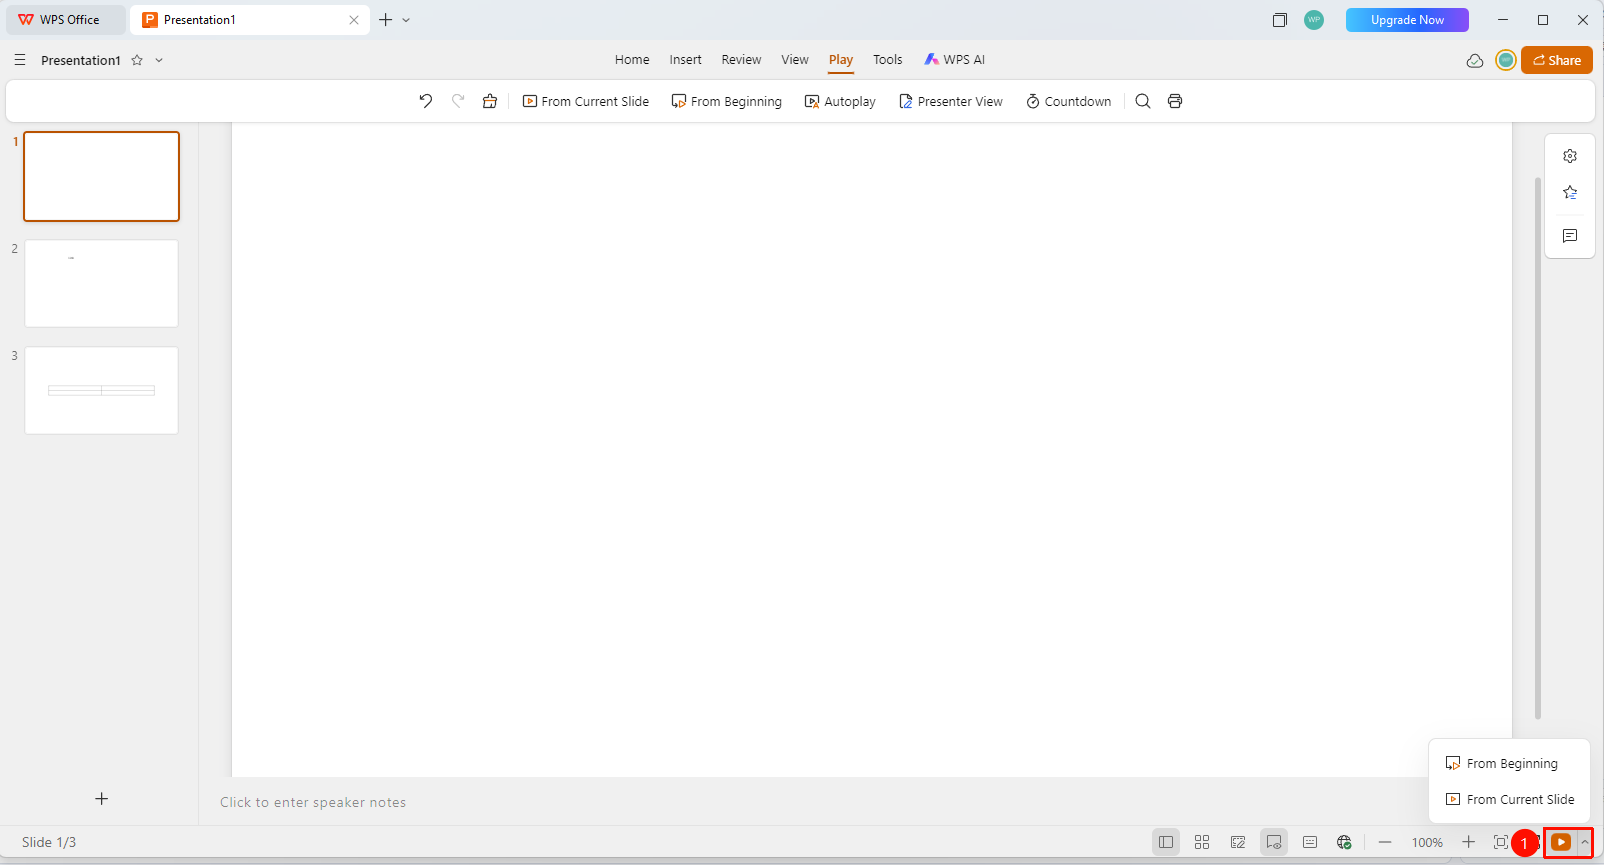This screenshot has width=1604, height=865.
Task: Select slide 3 thumbnail with table
Action: click(x=101, y=390)
